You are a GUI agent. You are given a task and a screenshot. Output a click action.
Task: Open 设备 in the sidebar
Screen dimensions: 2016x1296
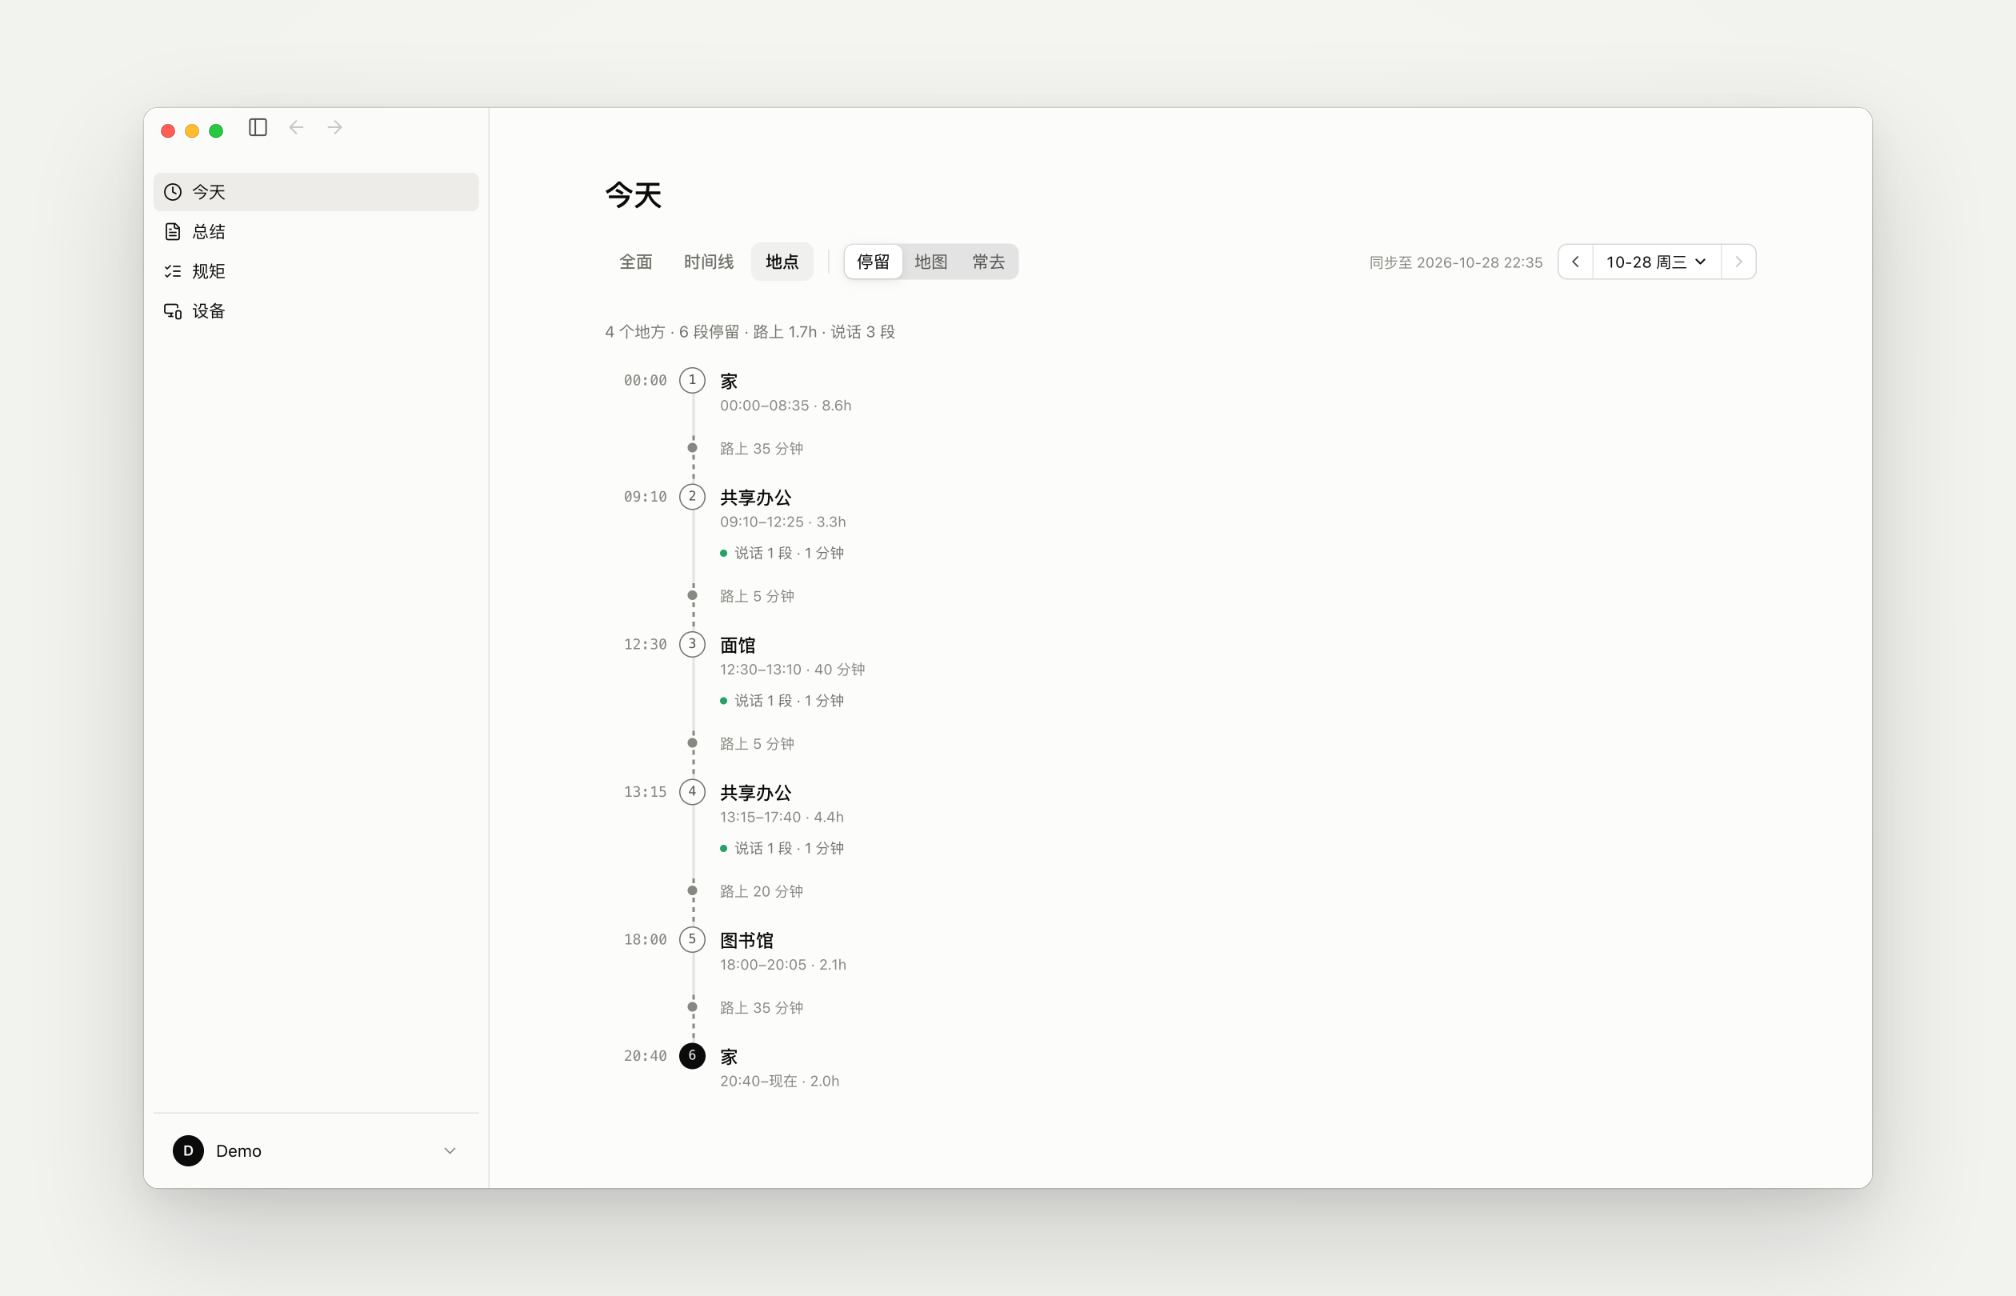click(316, 311)
